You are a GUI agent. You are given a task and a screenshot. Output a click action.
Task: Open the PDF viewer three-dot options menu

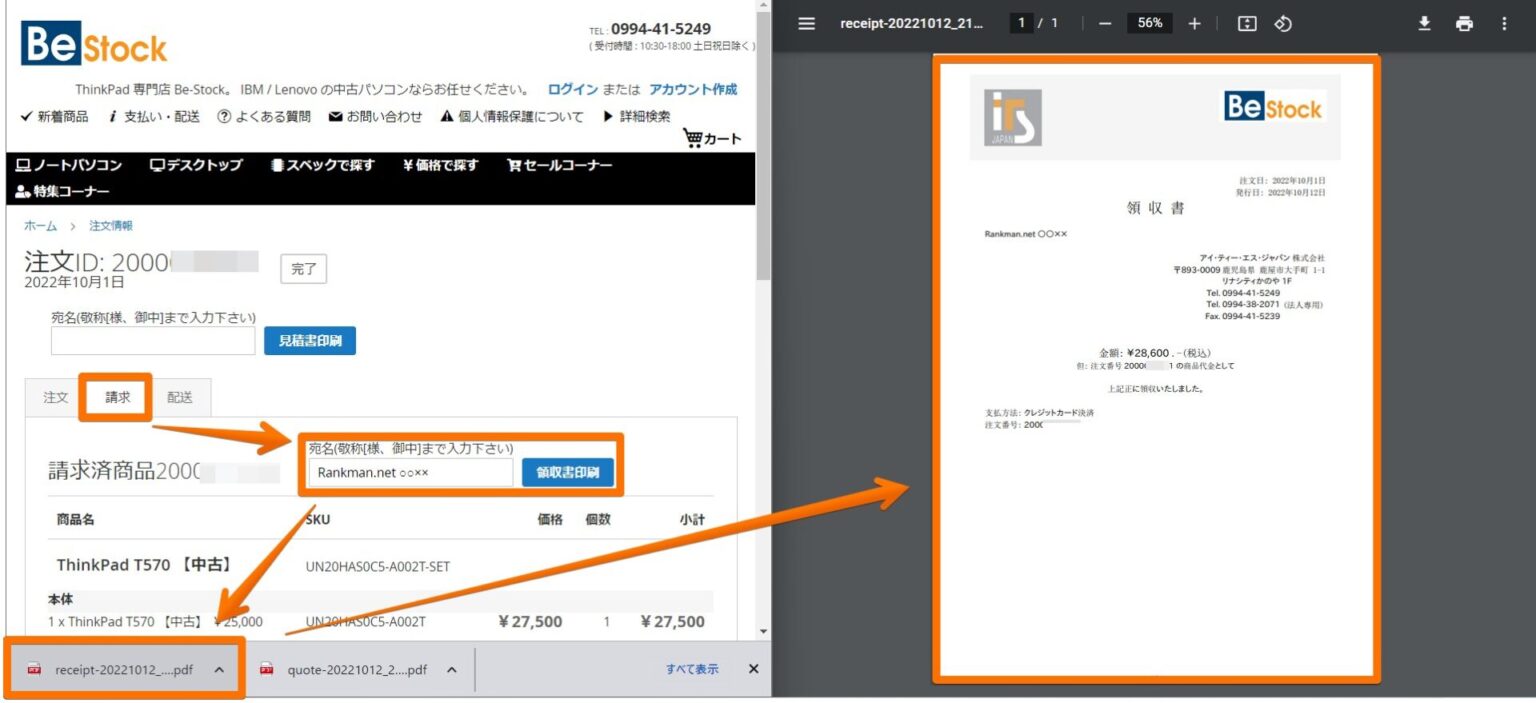pyautogui.click(x=1504, y=22)
